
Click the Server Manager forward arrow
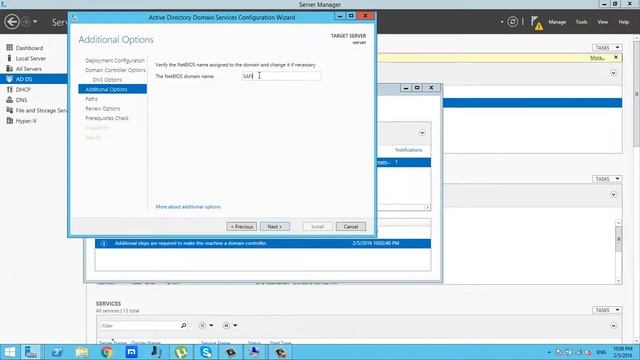(x=26, y=22)
